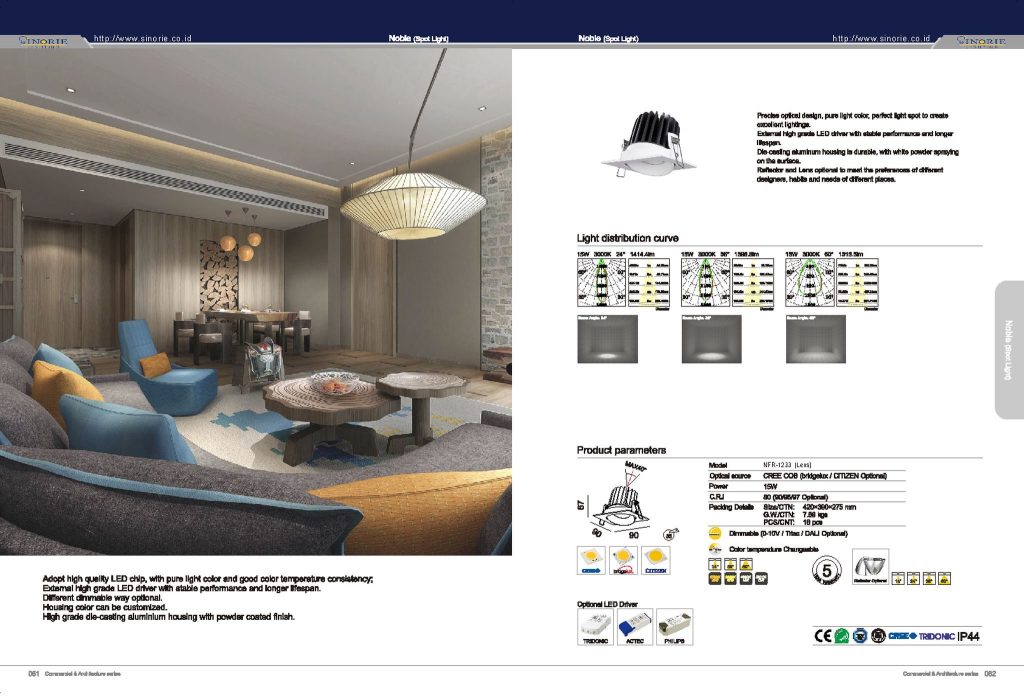The width and height of the screenshot is (1024, 700).
Task: Open the sinorie.co.id link at top right
Action: (x=881, y=38)
